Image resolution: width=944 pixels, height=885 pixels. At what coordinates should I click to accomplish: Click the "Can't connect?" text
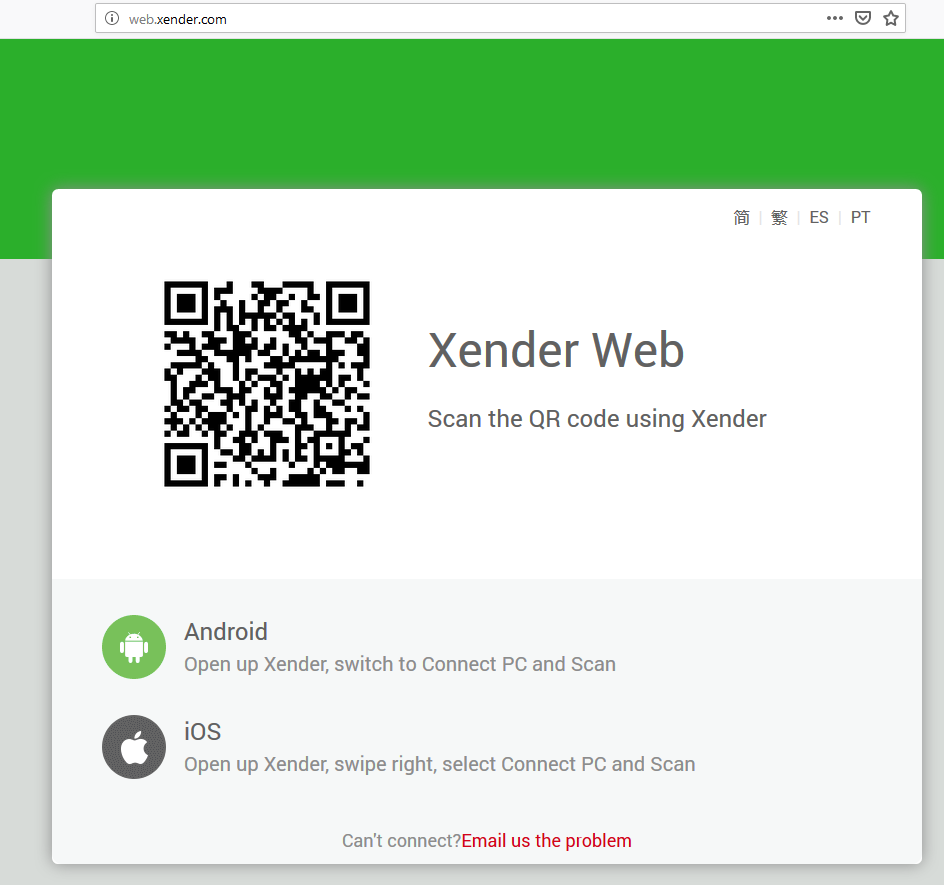pos(399,840)
